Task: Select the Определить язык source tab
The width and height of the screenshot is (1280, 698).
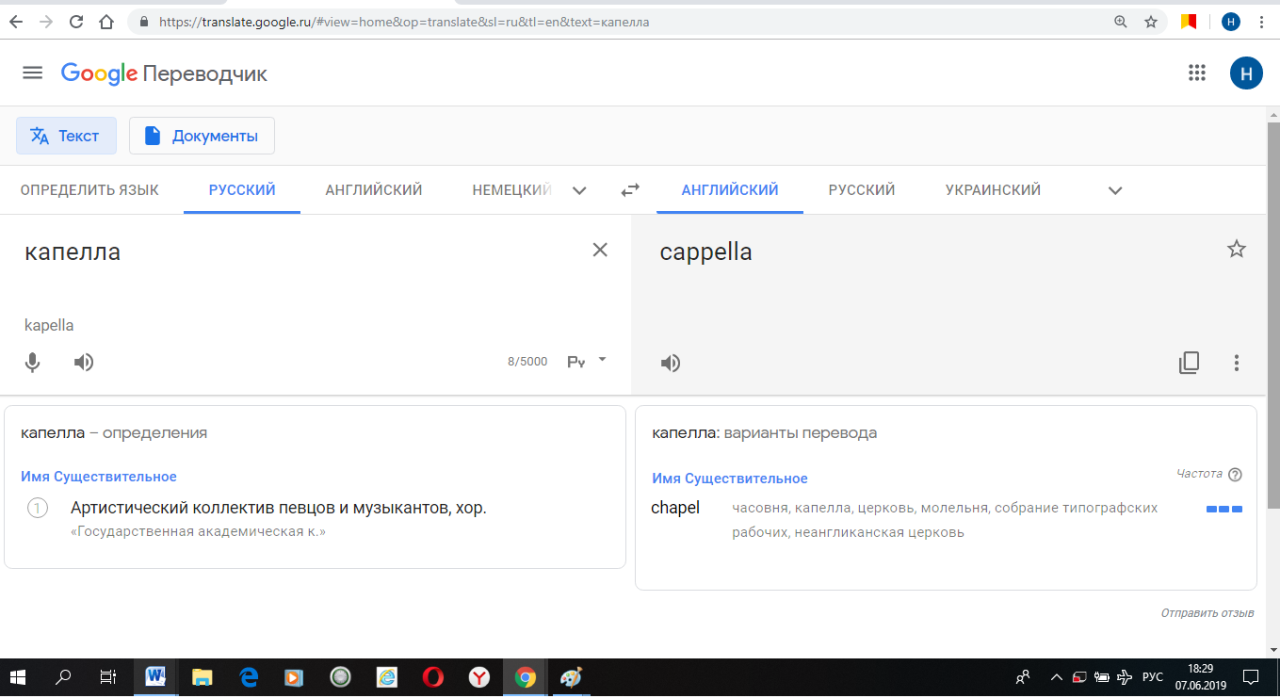Action: coord(90,190)
